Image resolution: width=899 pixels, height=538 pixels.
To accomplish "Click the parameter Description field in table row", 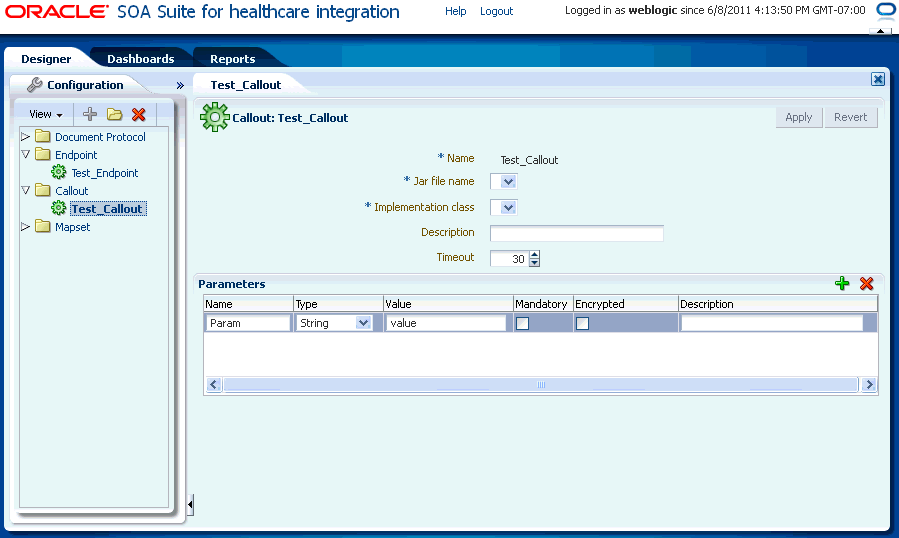I will pos(772,323).
